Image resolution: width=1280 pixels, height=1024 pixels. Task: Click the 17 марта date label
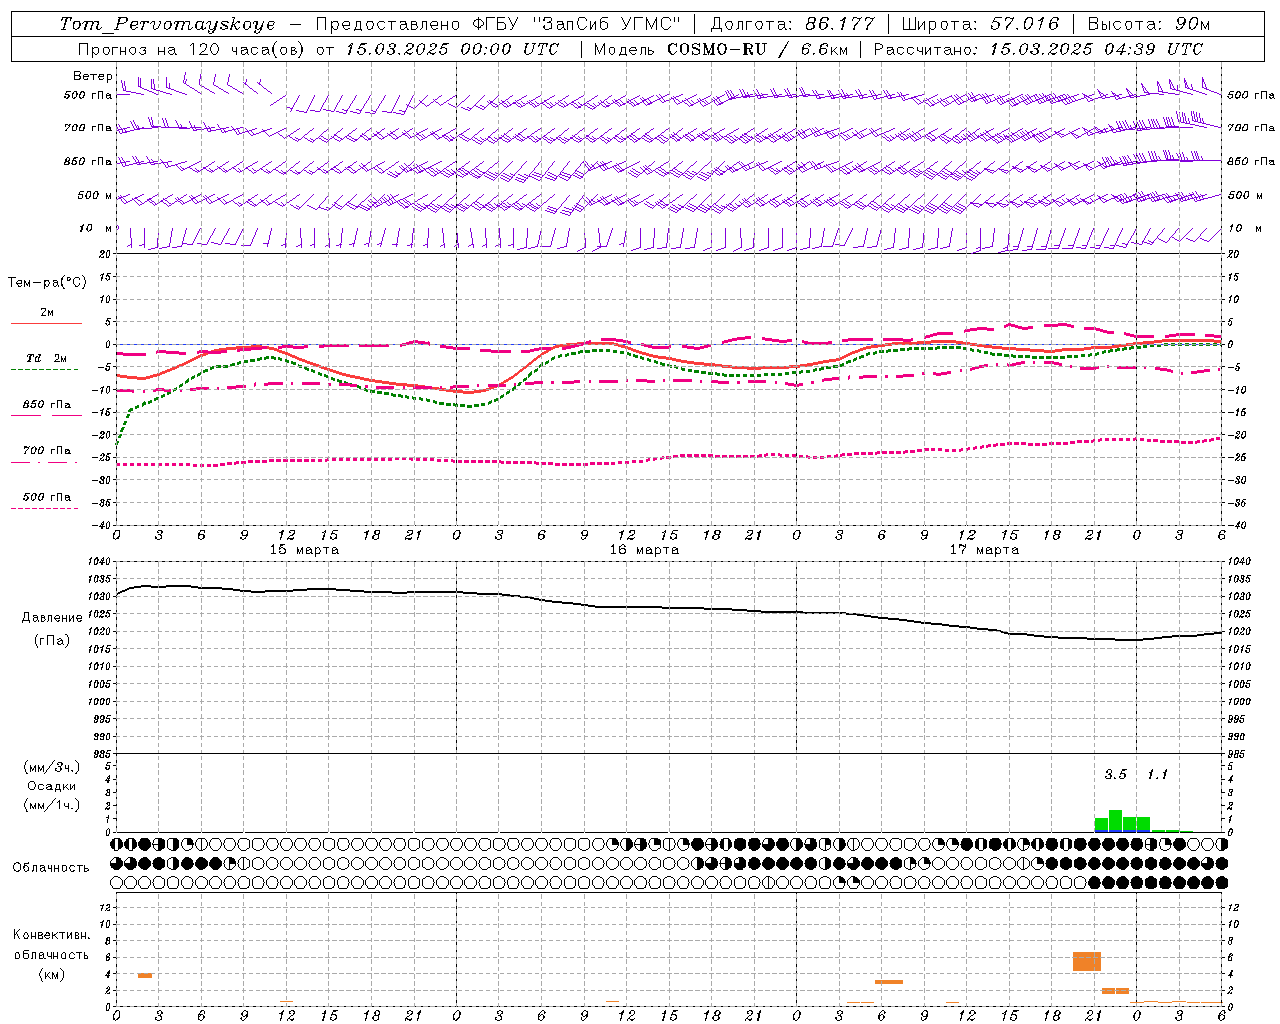[x=984, y=550]
